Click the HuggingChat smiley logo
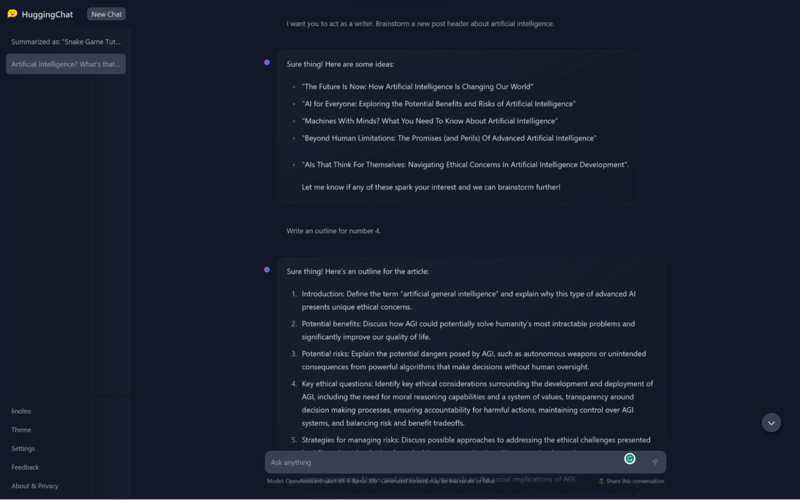Image resolution: width=800 pixels, height=500 pixels. pyautogui.click(x=12, y=14)
